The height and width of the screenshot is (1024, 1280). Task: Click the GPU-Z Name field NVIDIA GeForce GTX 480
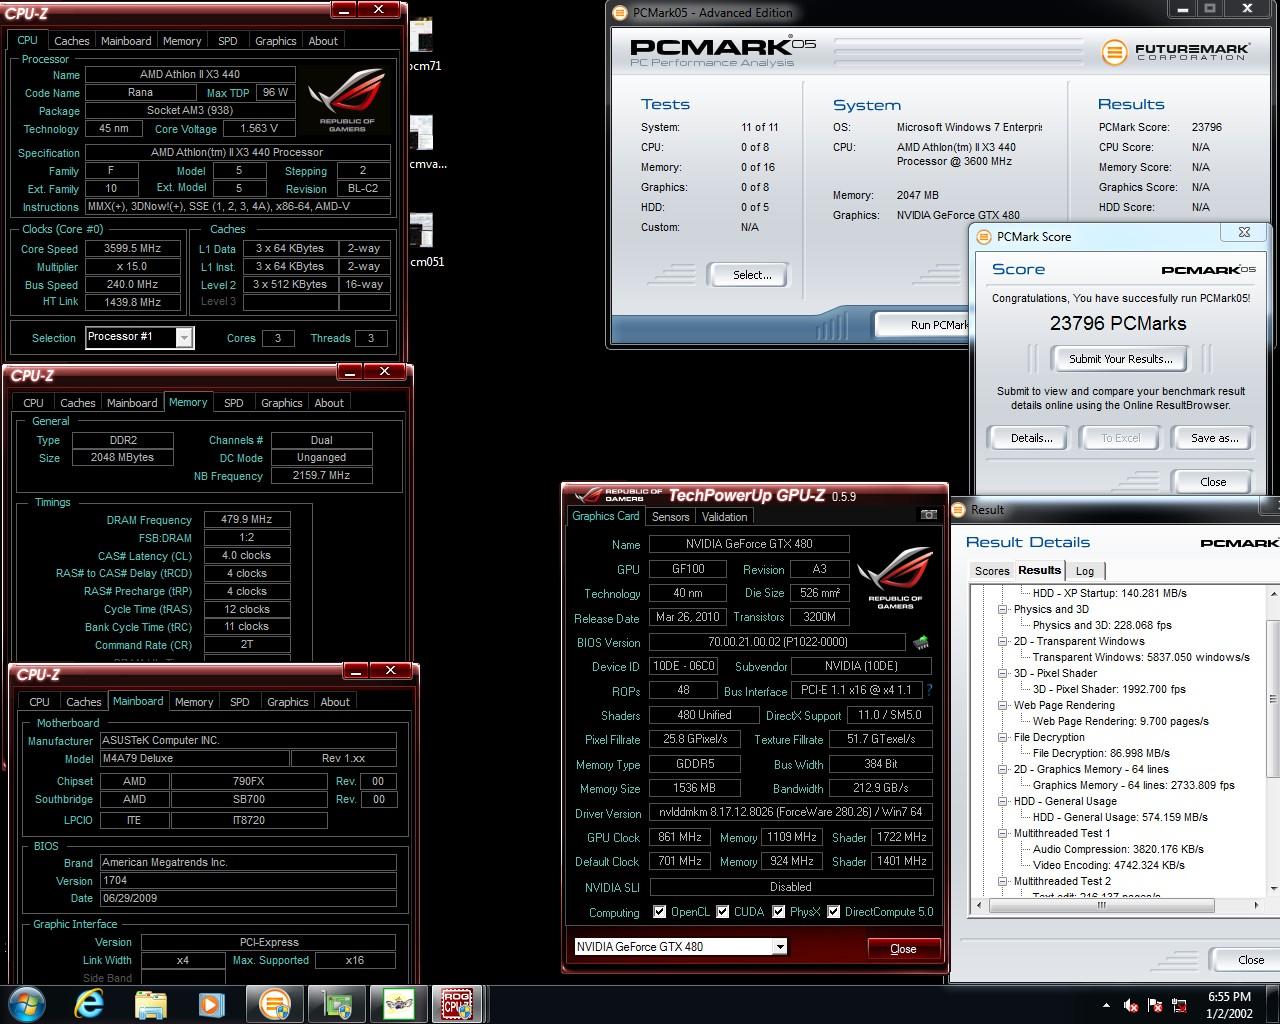pyautogui.click(x=749, y=544)
